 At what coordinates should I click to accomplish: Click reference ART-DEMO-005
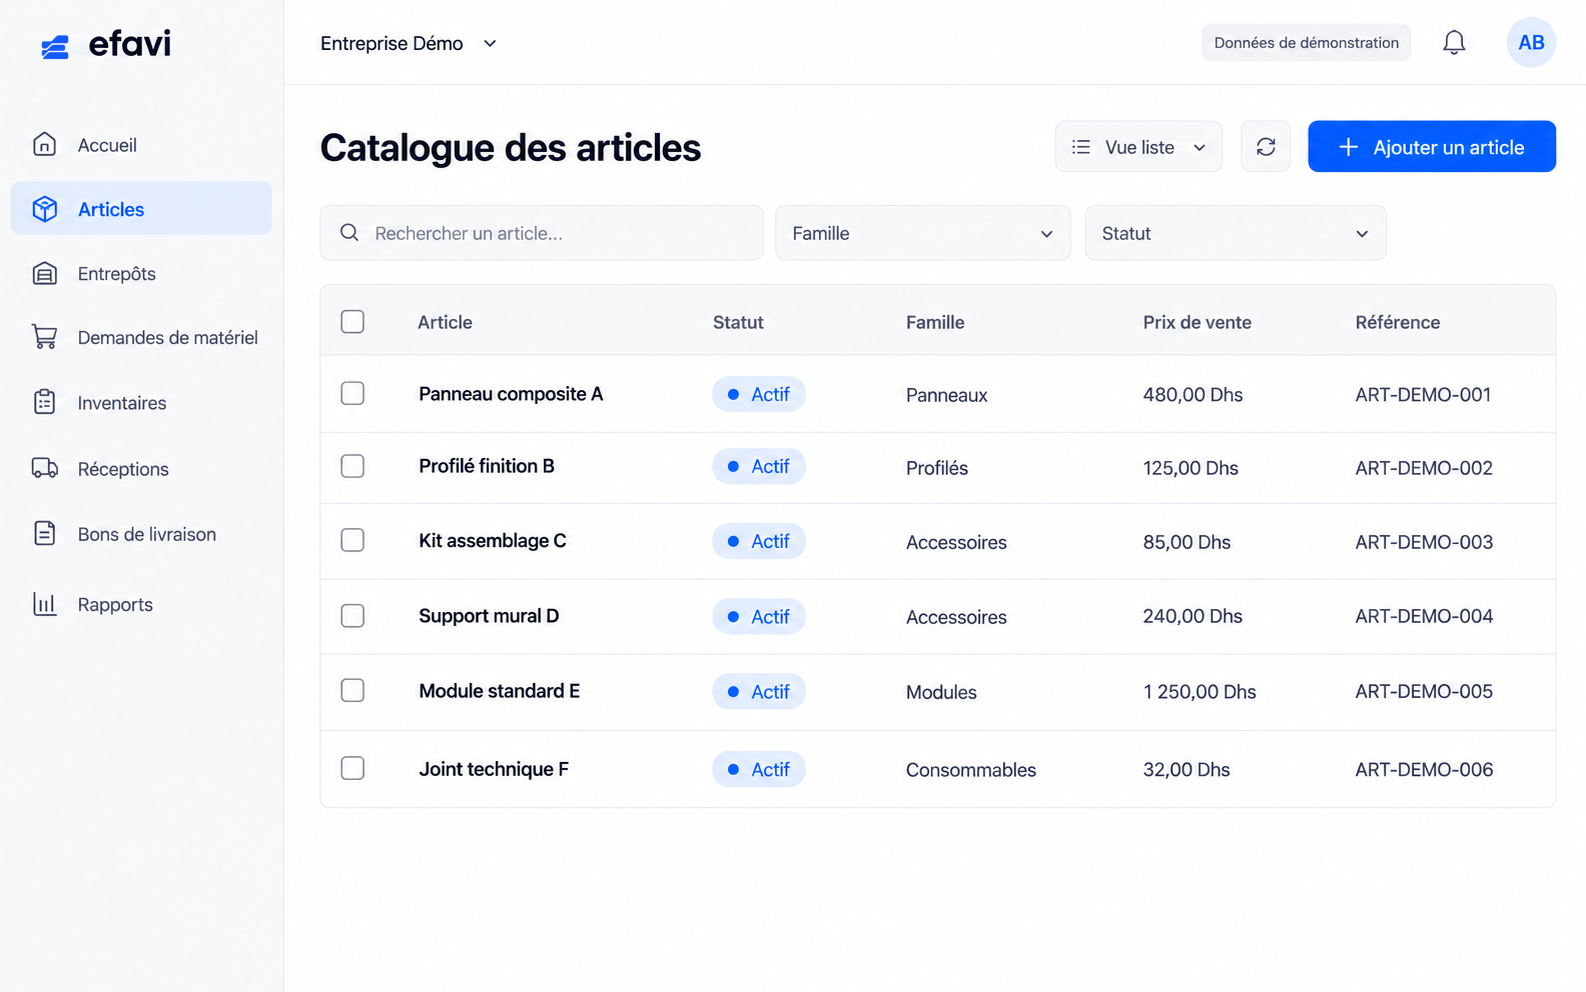1424,692
